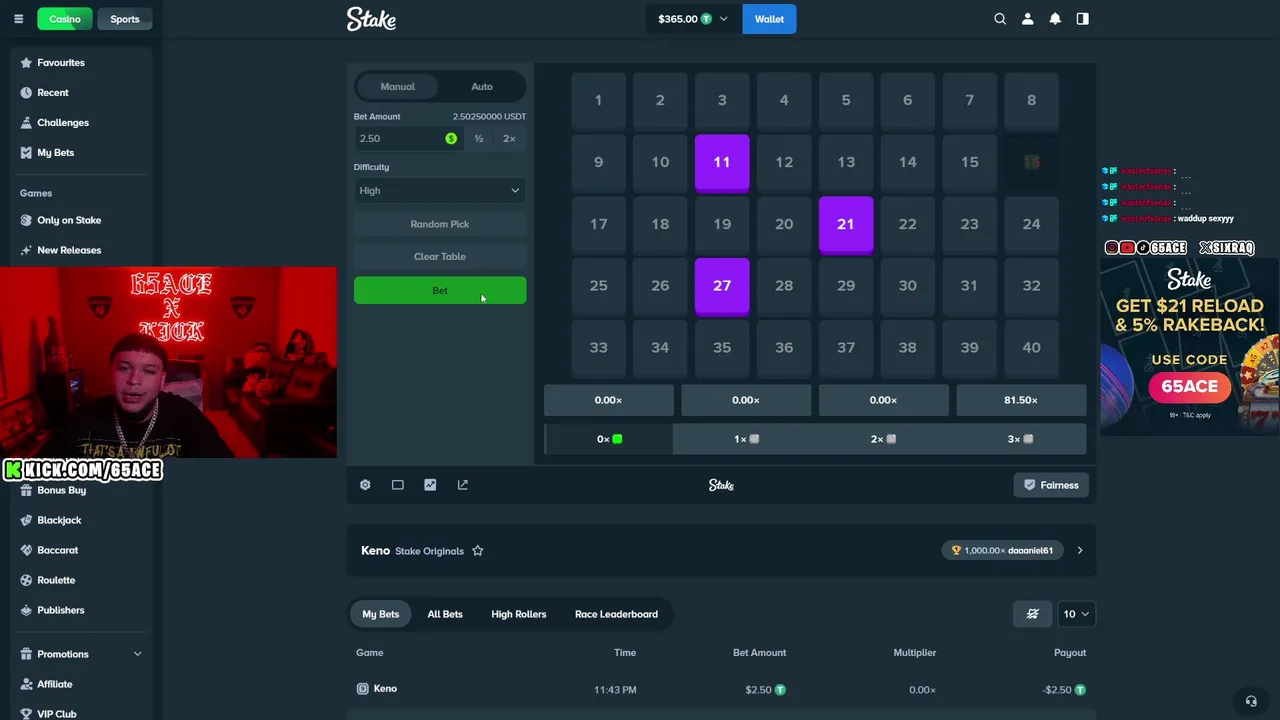The height and width of the screenshot is (720, 1280).
Task: Open Only on Stake games
Action: (69, 220)
